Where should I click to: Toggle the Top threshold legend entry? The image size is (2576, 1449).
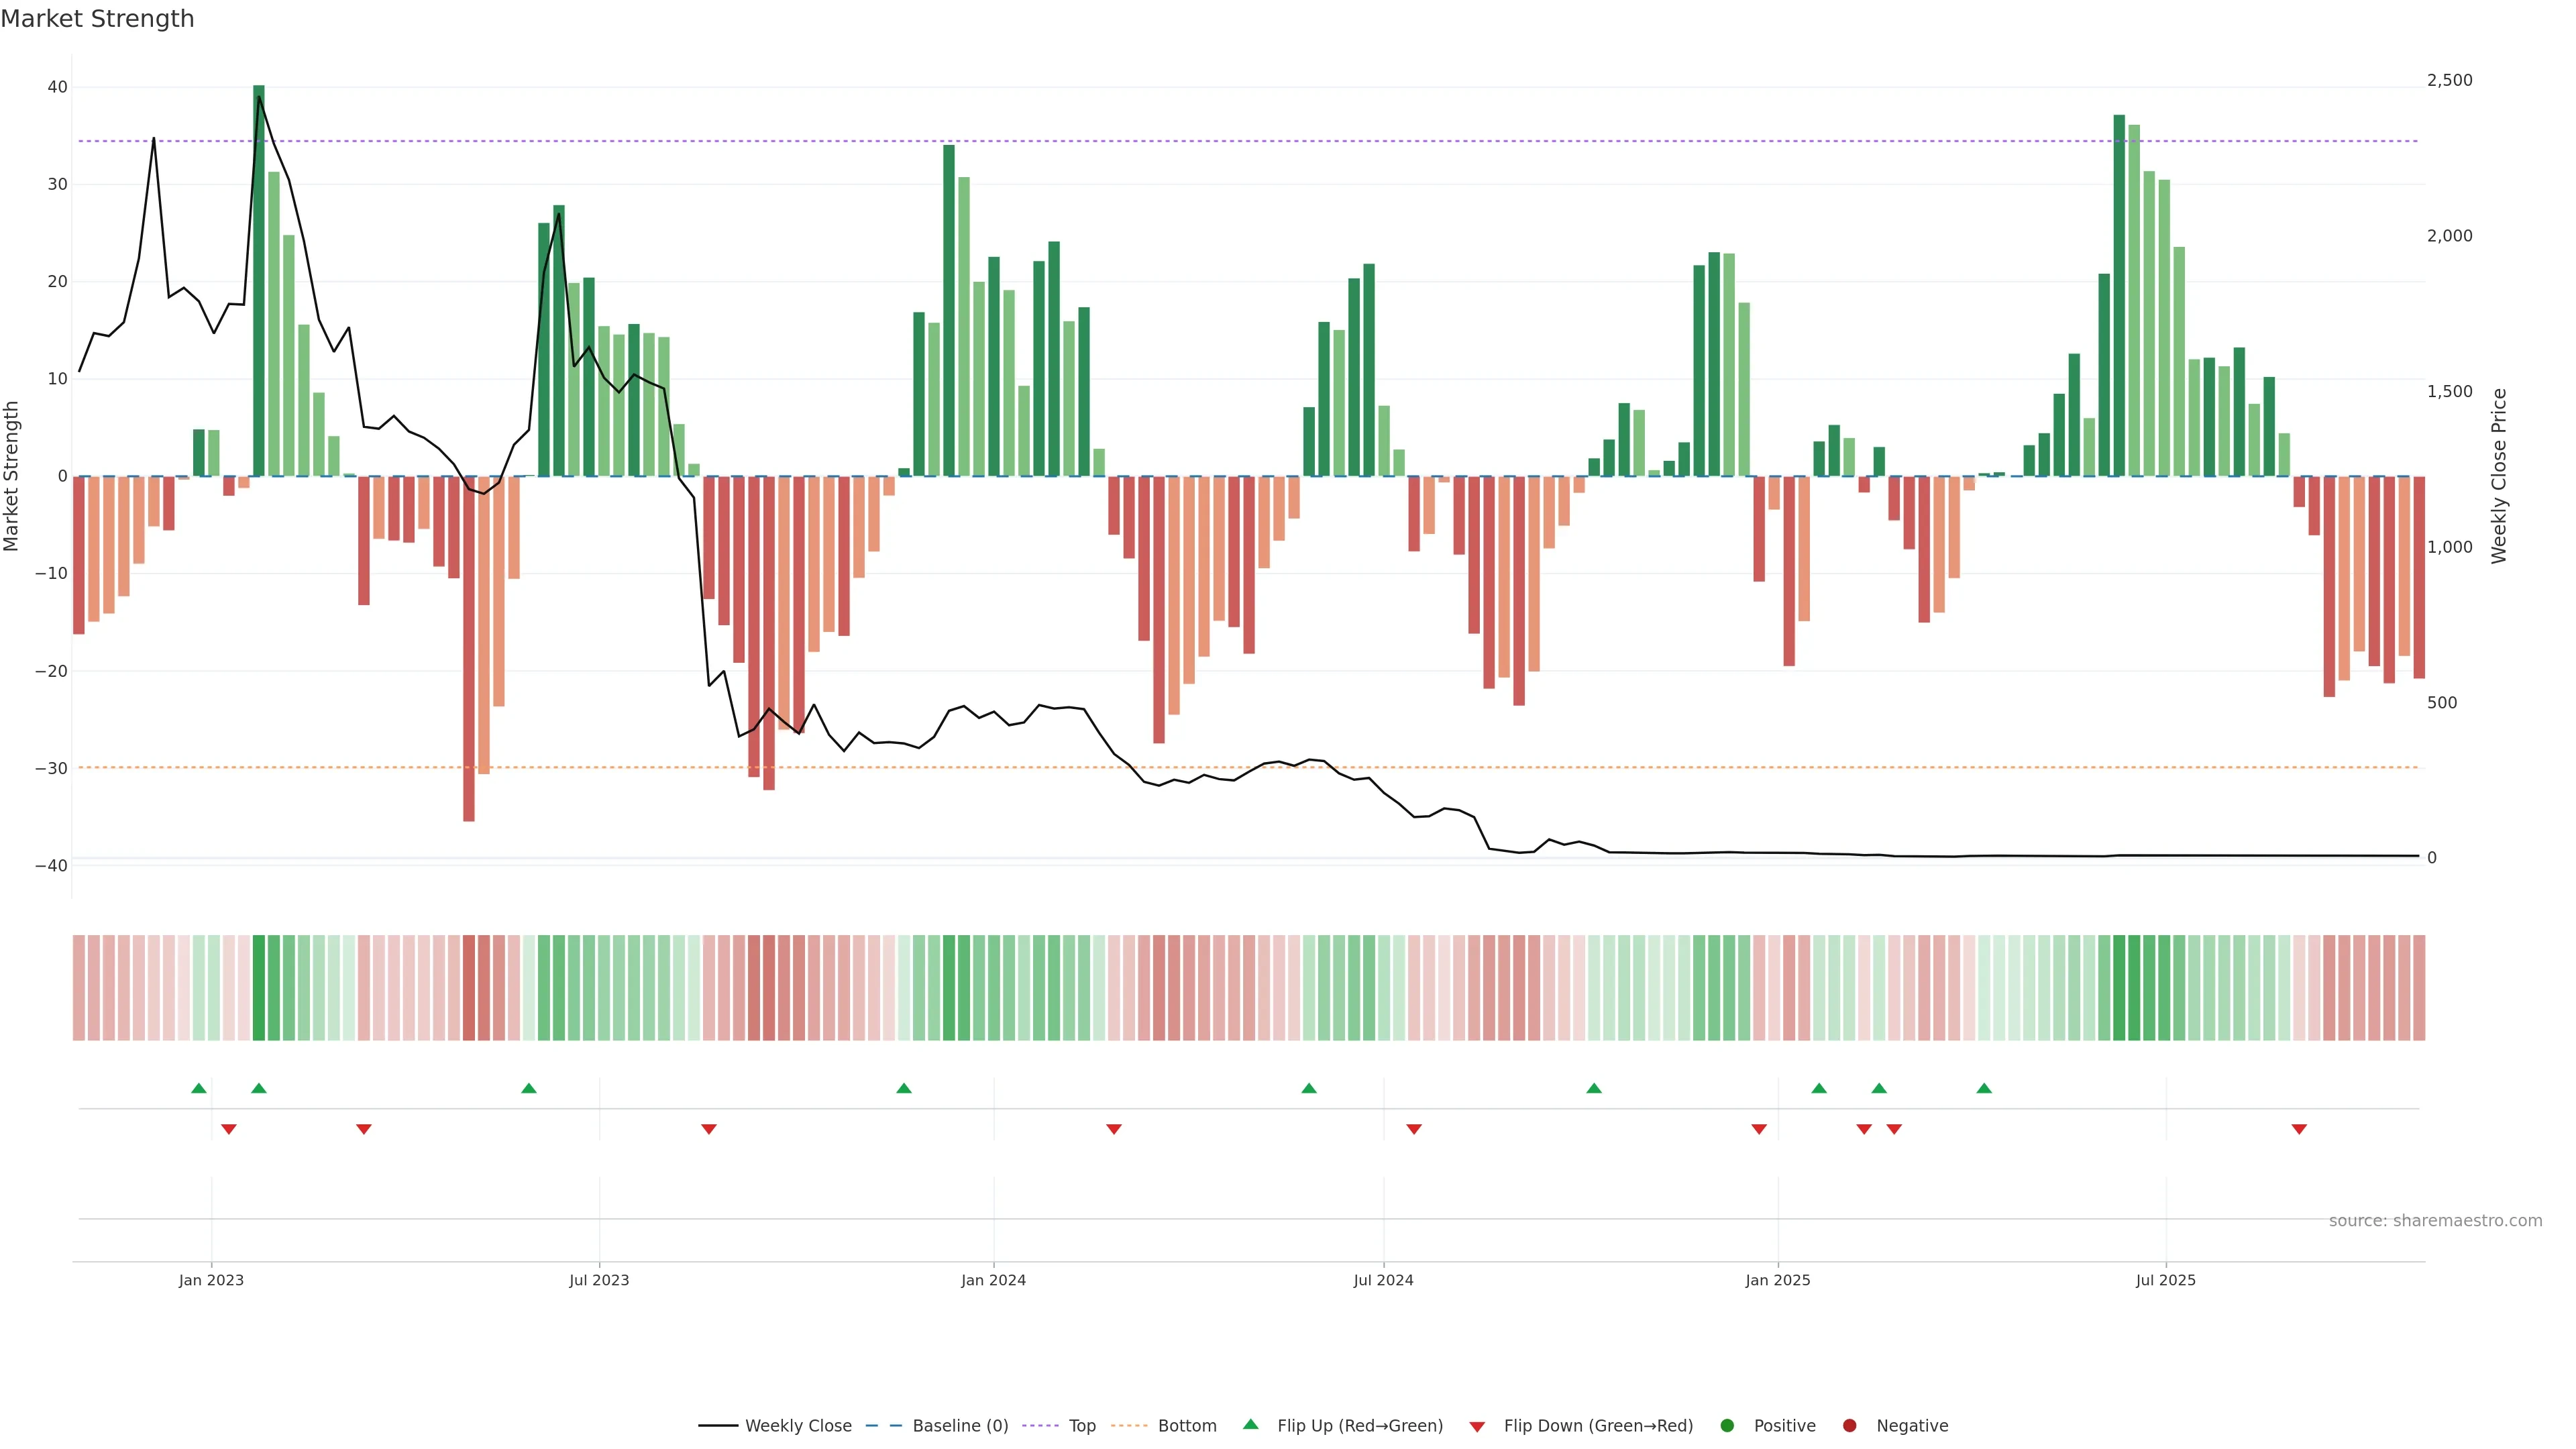[1082, 1426]
